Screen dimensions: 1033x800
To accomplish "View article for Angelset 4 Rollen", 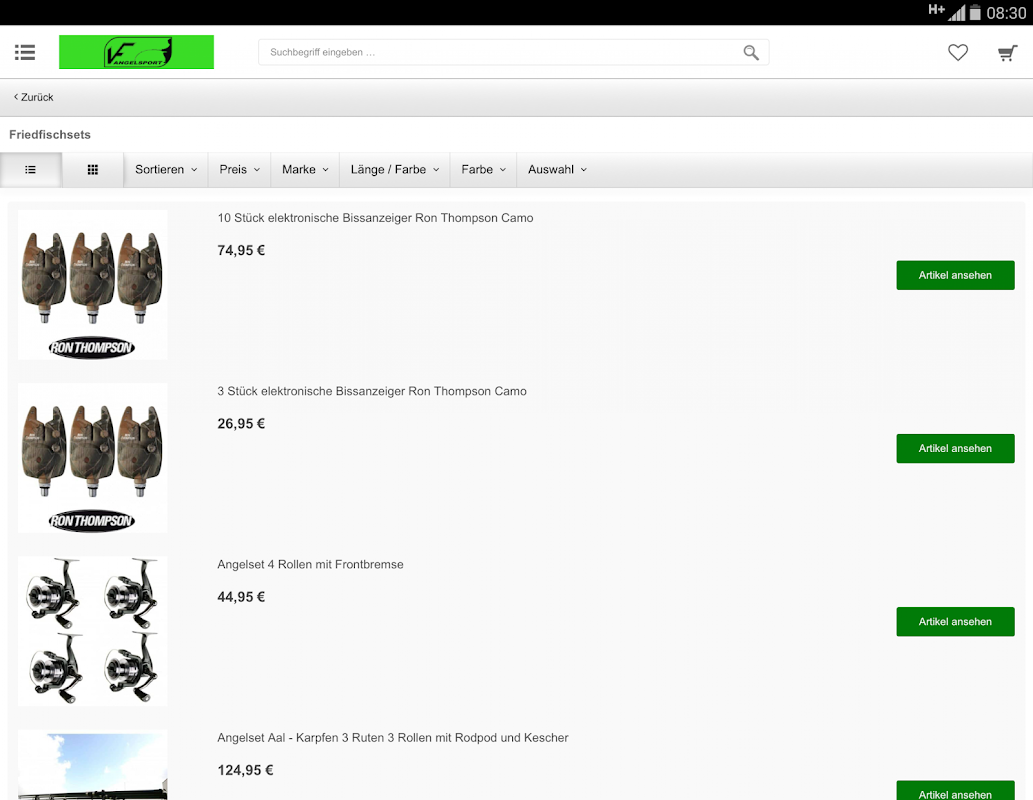I will pyautogui.click(x=955, y=621).
